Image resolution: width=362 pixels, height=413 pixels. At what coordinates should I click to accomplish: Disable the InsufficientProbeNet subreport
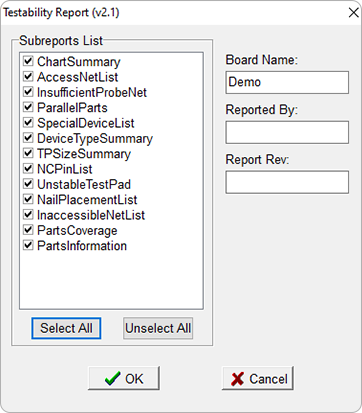[x=28, y=92]
